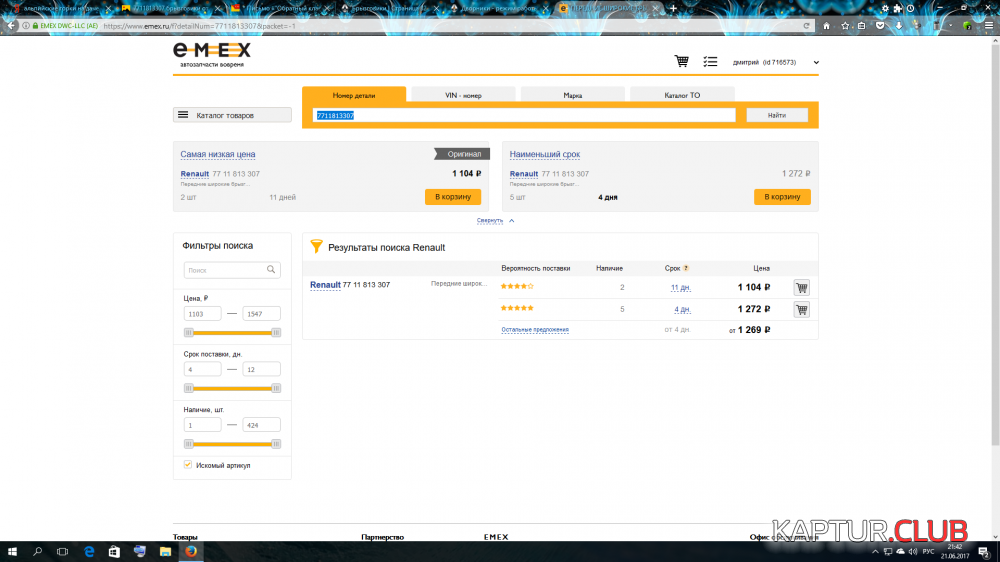Click the maximum delivery days field 12

(x=261, y=369)
